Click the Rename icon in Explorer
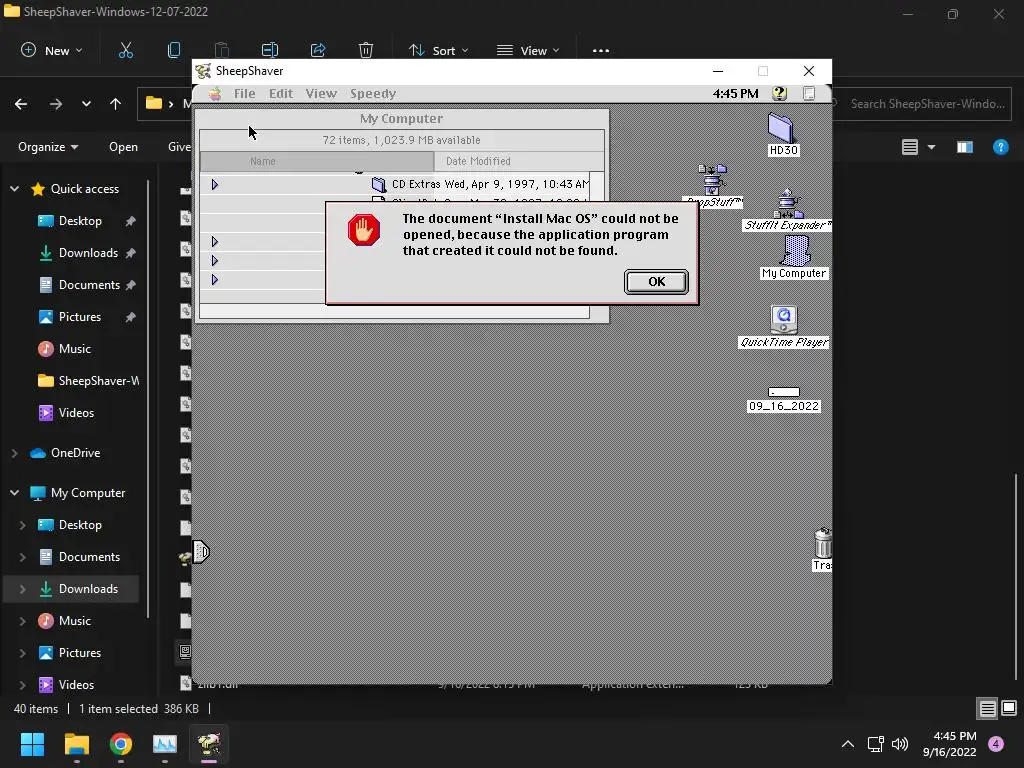The width and height of the screenshot is (1024, 768). tap(270, 50)
